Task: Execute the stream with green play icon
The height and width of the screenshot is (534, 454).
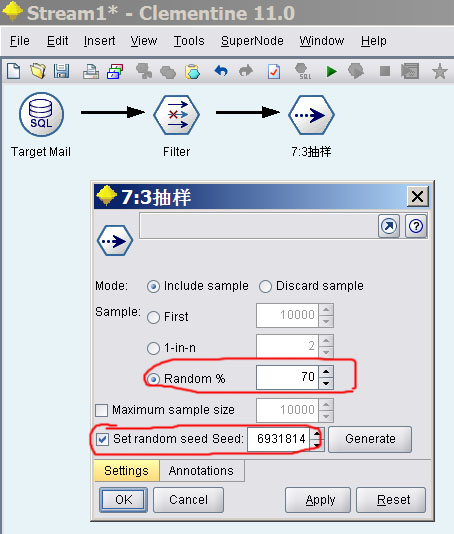Action: tap(331, 72)
